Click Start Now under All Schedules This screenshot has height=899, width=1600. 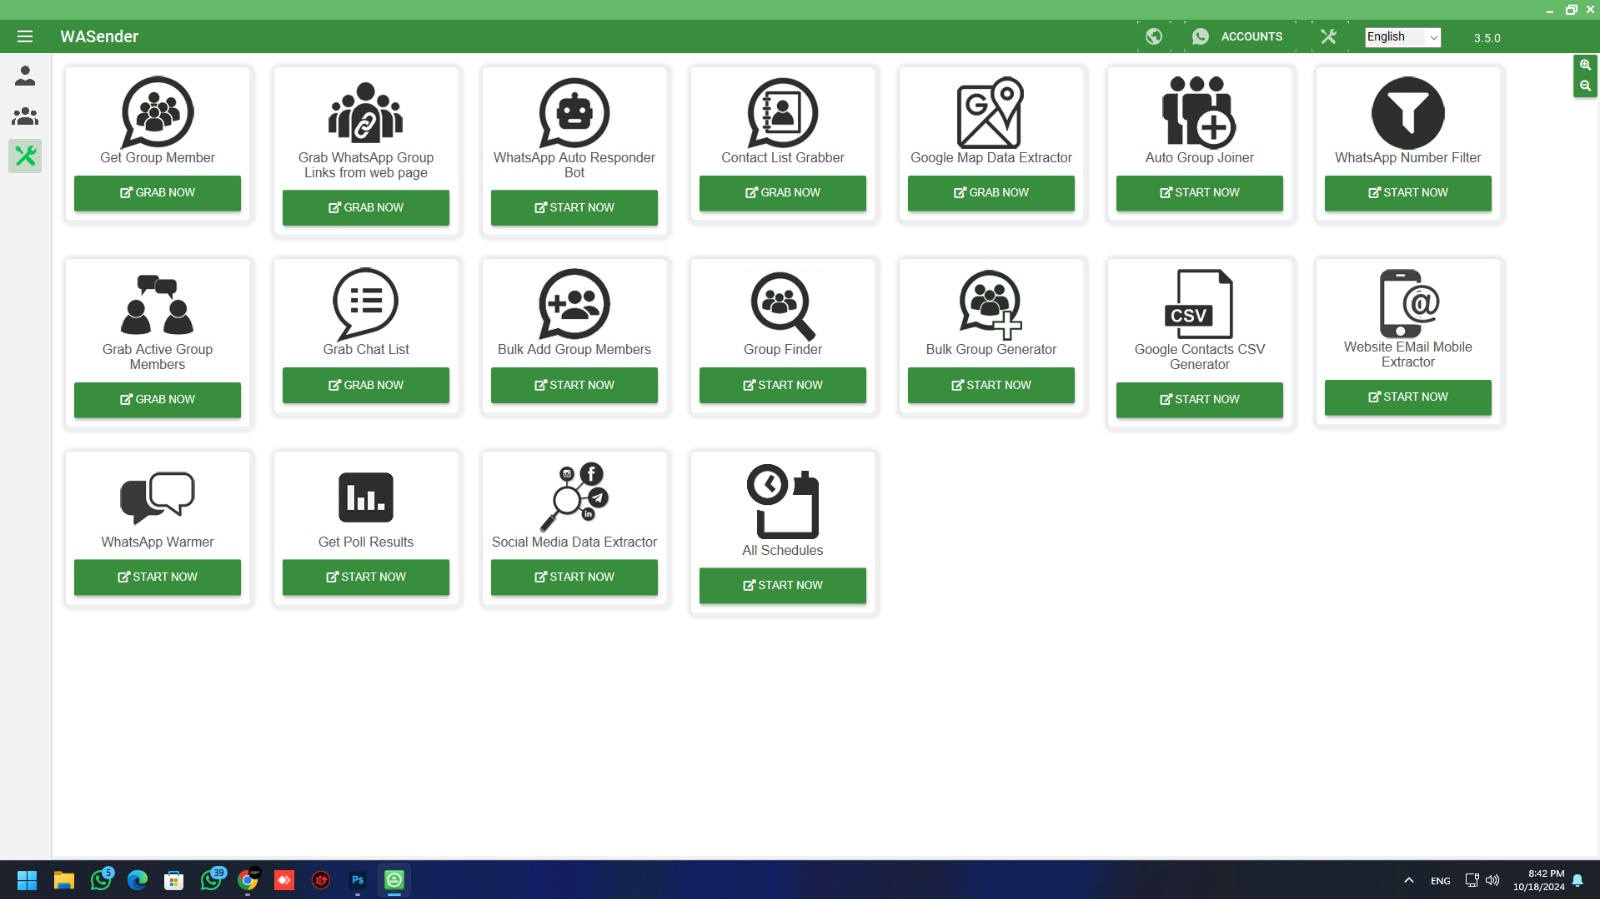coord(783,586)
